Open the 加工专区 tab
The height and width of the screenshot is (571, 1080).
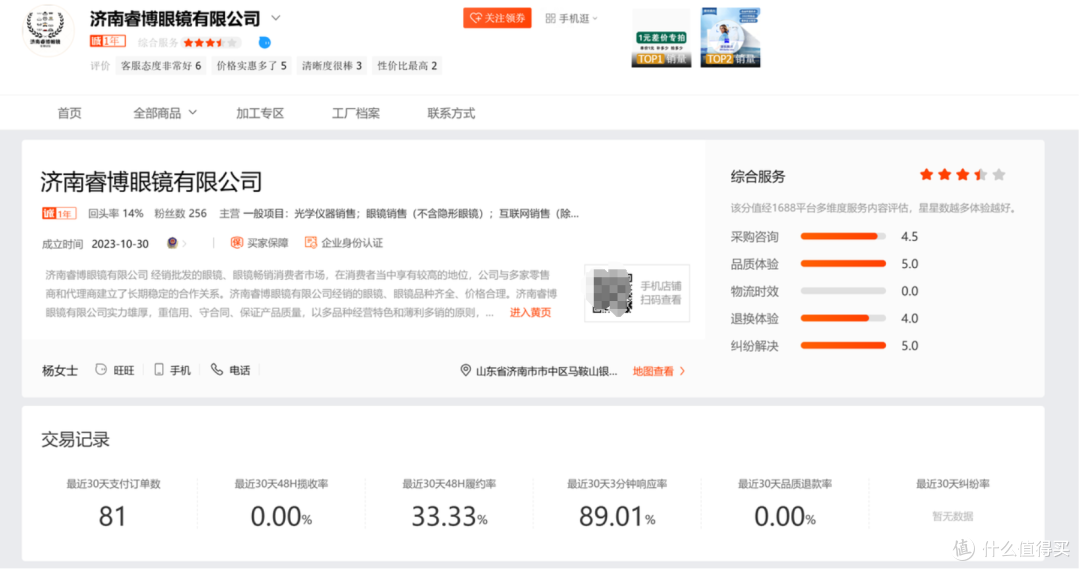coord(260,113)
